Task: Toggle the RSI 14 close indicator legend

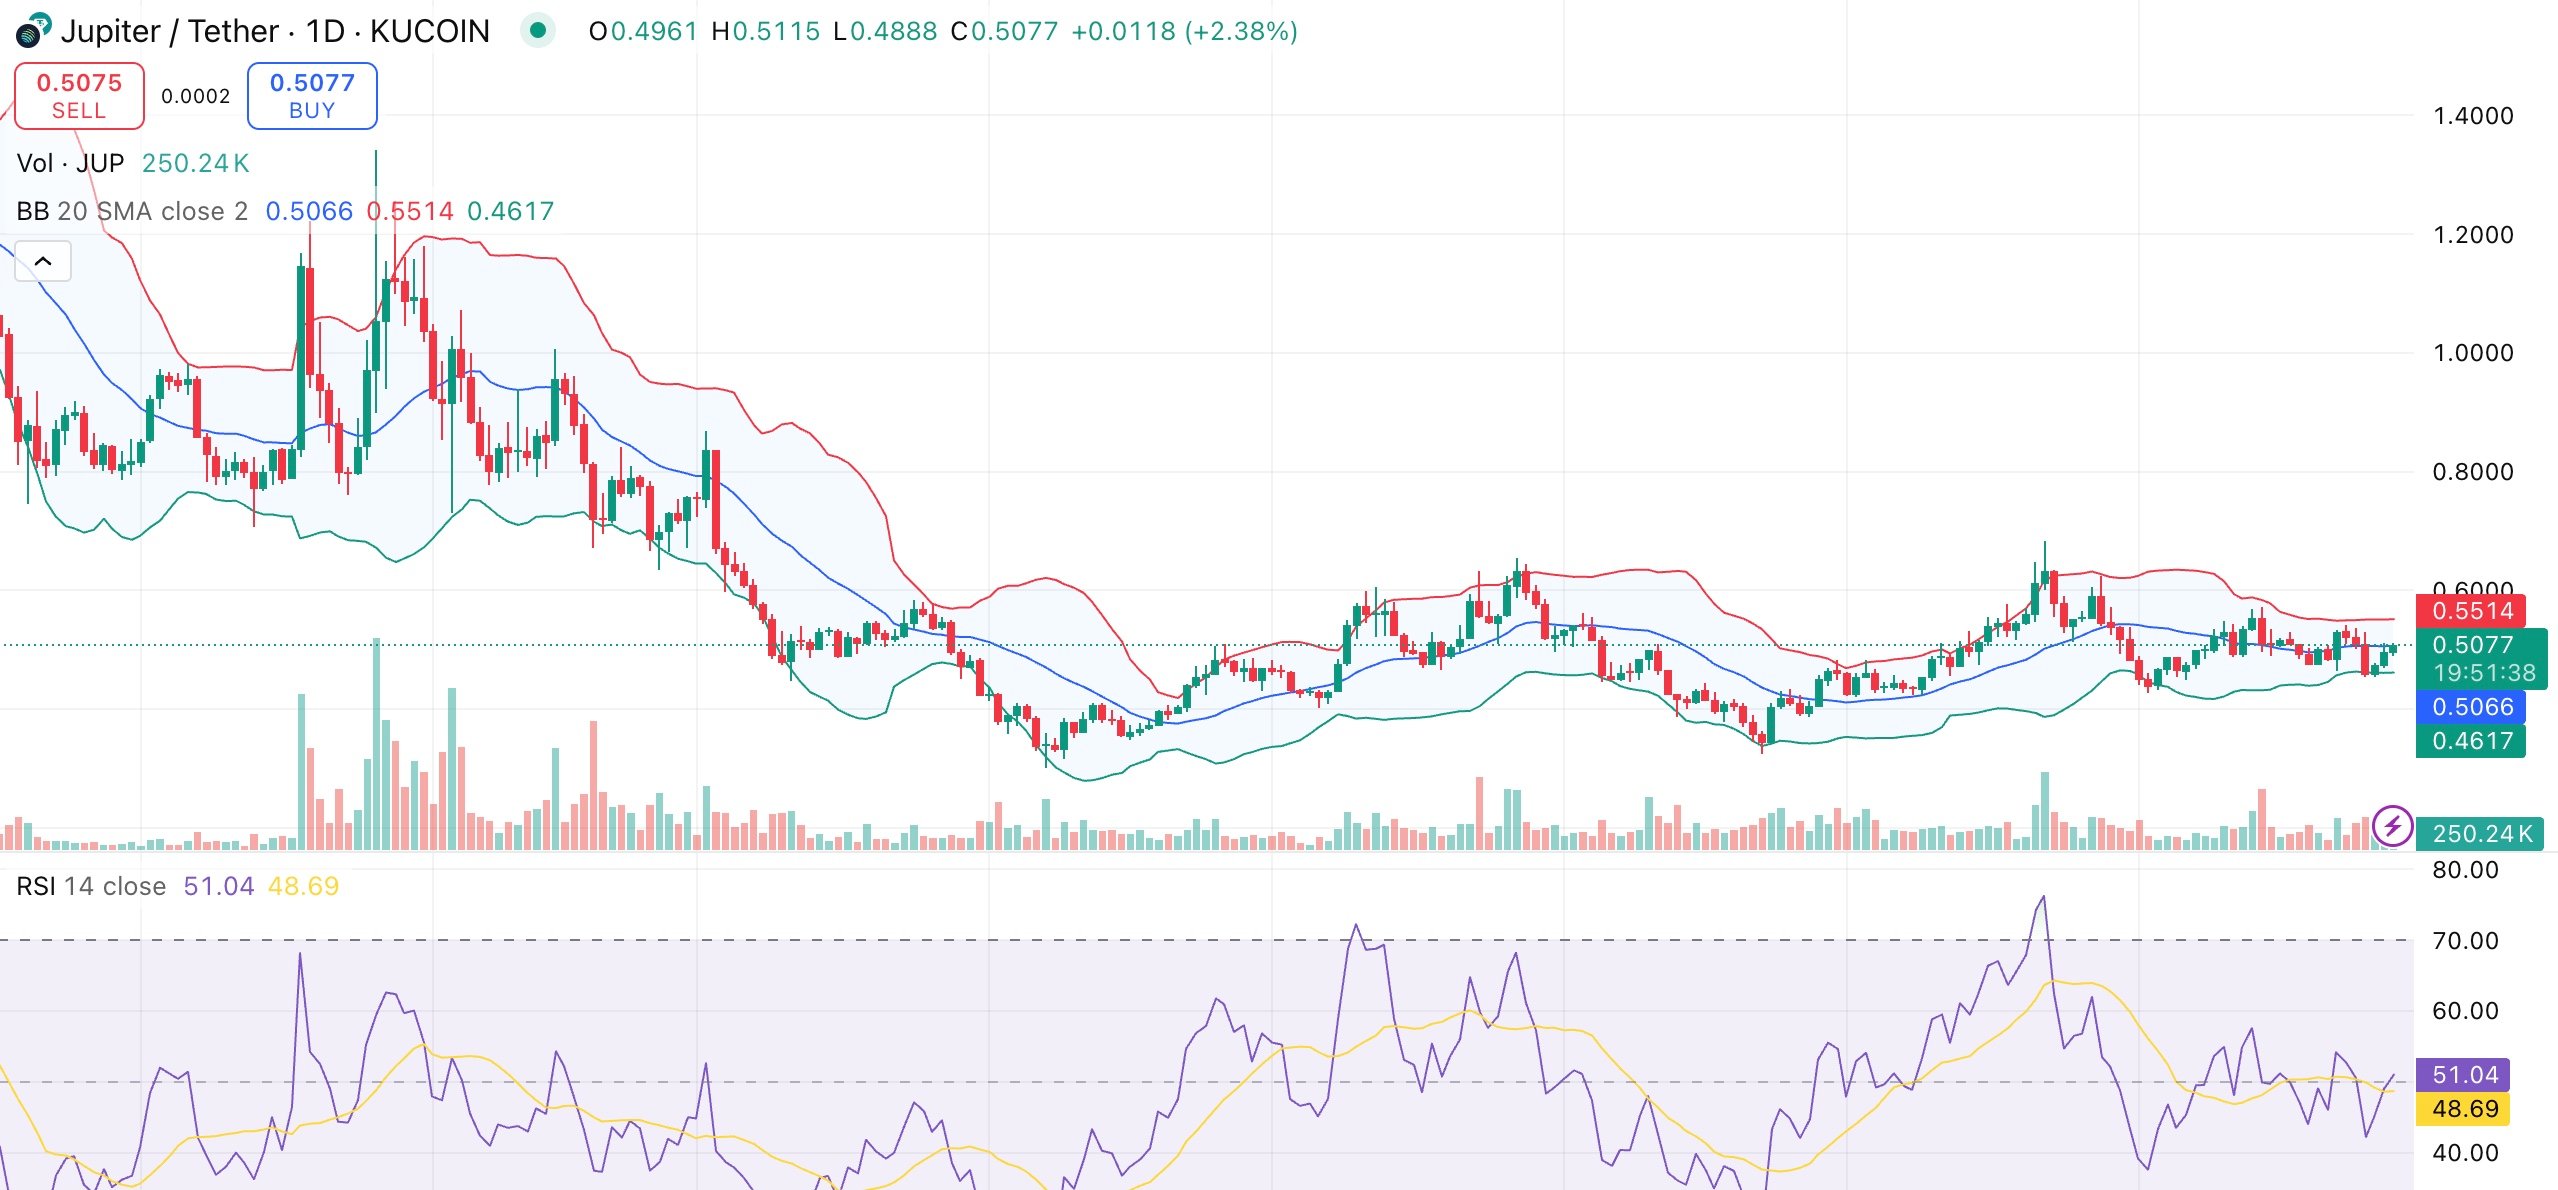Action: pyautogui.click(x=92, y=886)
